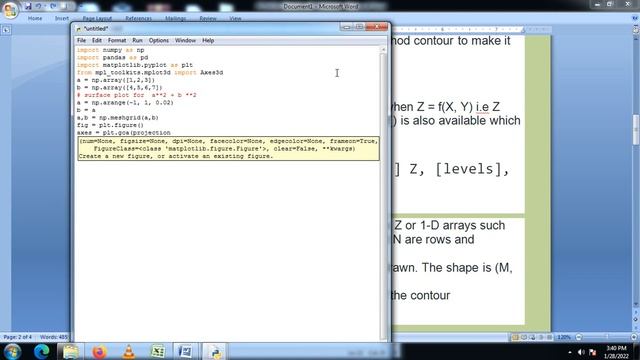Open Home tab in Word ribbon
The width and height of the screenshot is (640, 360).
35,18
